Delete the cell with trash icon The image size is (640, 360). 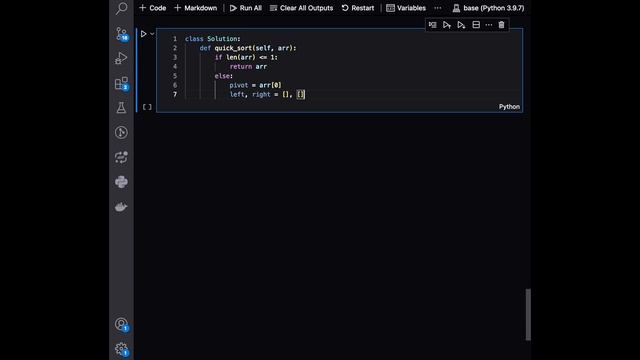tap(502, 25)
